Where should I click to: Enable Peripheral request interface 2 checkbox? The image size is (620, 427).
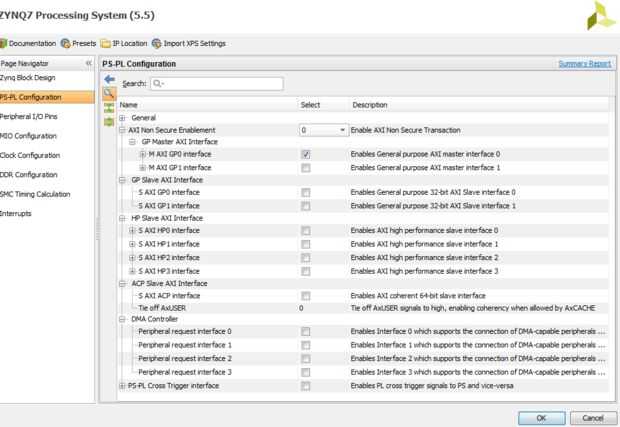(305, 359)
